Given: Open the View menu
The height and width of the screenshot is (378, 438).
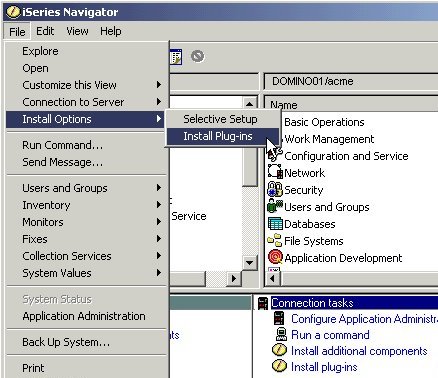Looking at the screenshot, I should tap(77, 31).
